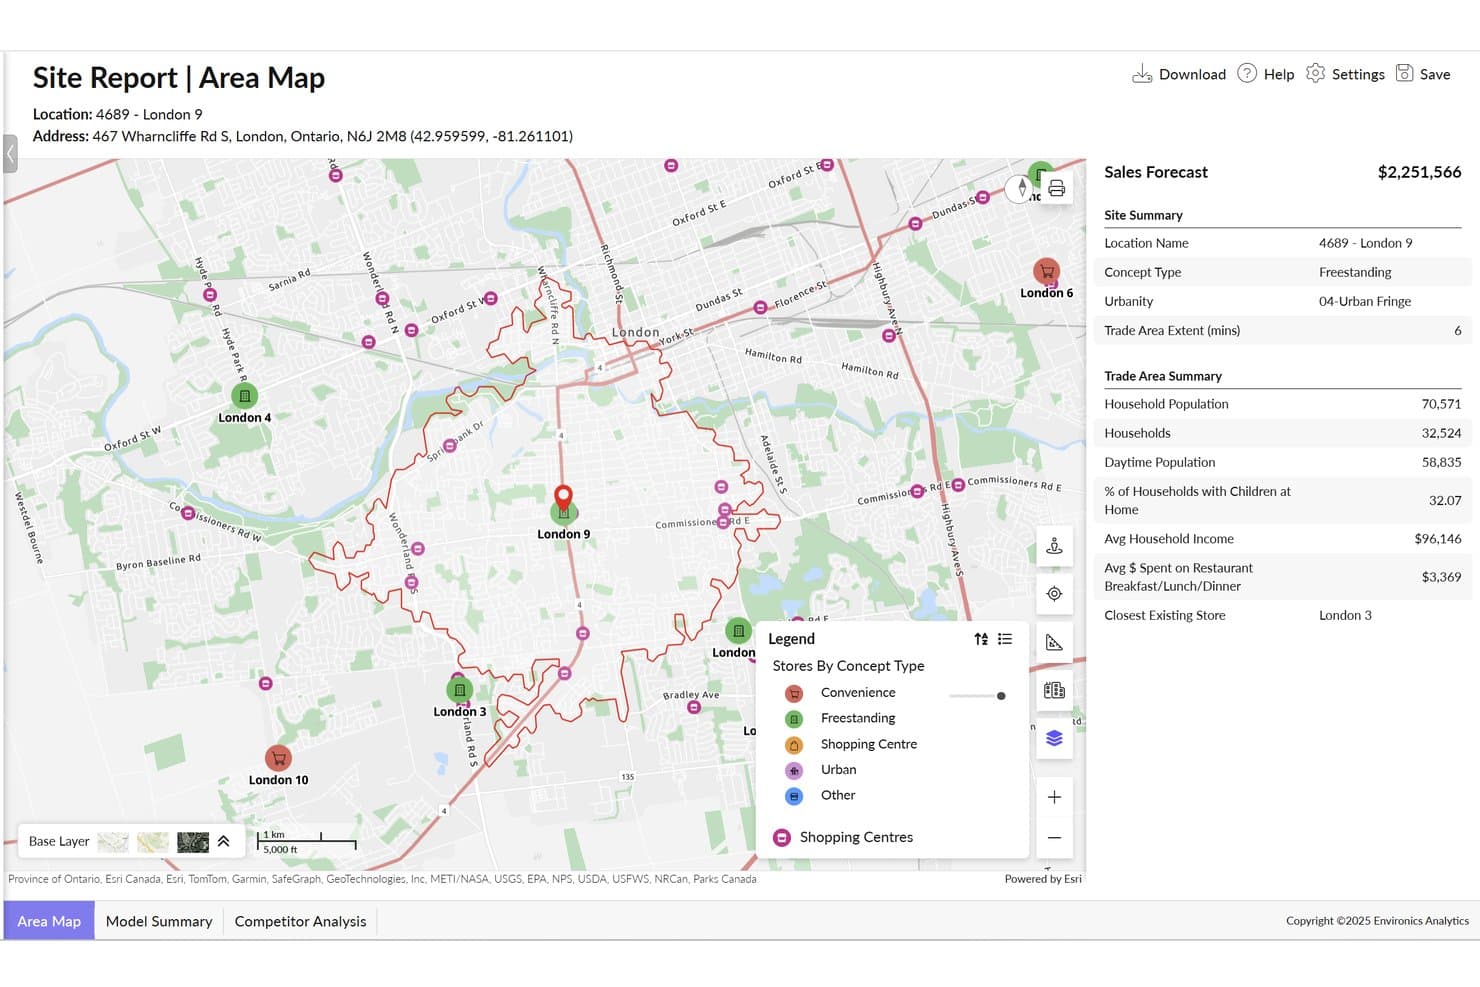Viewport: 1480px width, 987px height.
Task: Open Settings
Action: coord(1345,74)
